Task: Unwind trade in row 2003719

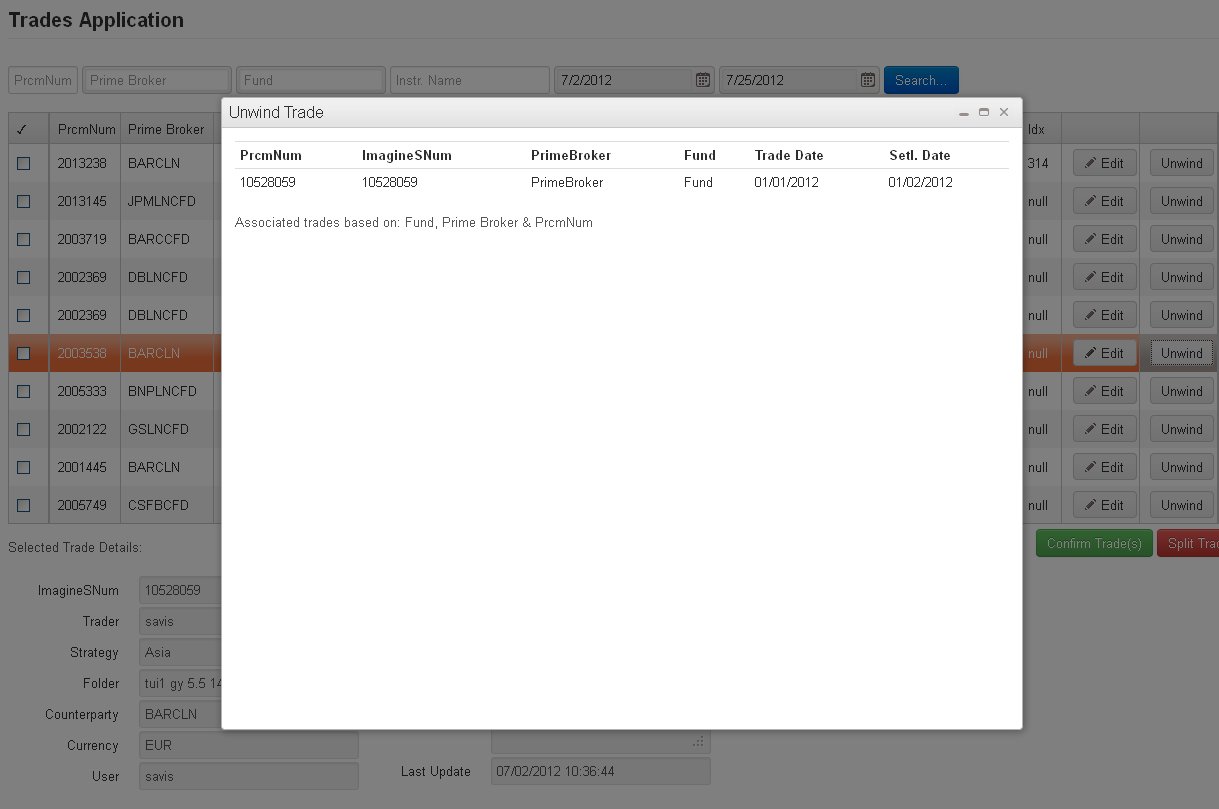Action: pyautogui.click(x=1182, y=239)
